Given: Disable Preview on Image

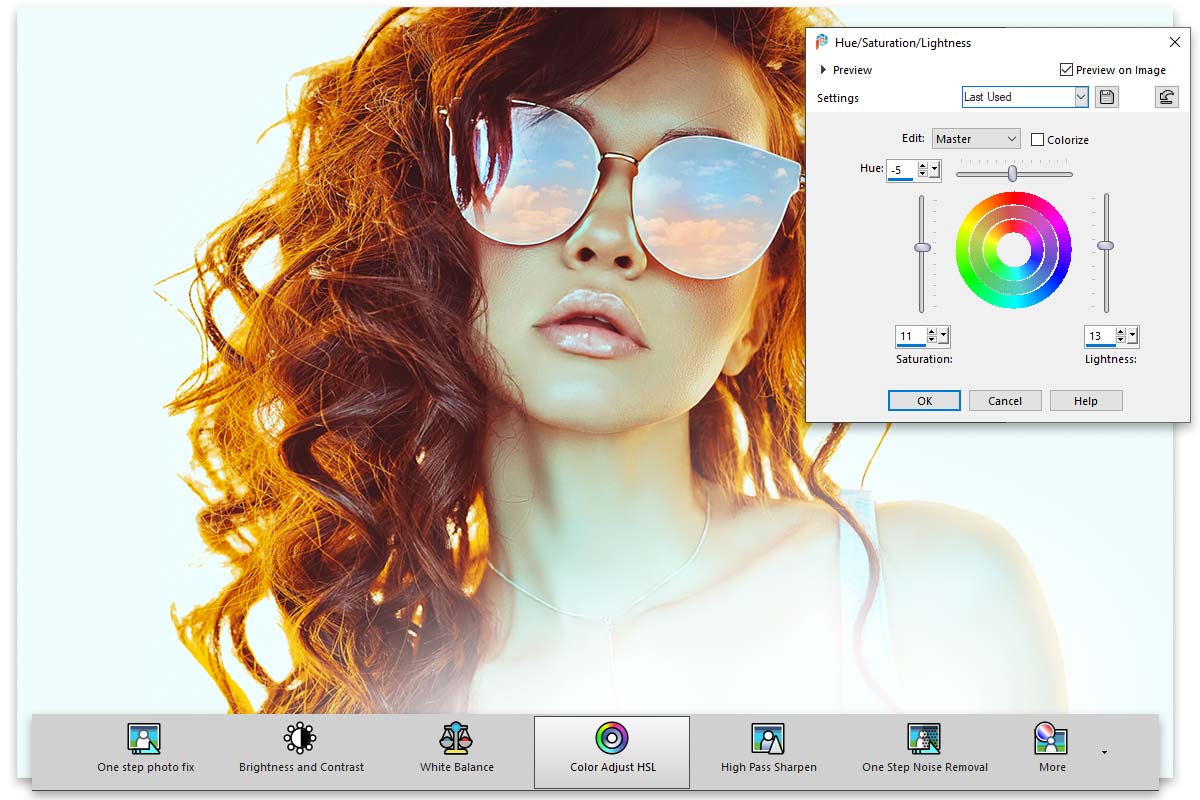Looking at the screenshot, I should [x=1067, y=69].
